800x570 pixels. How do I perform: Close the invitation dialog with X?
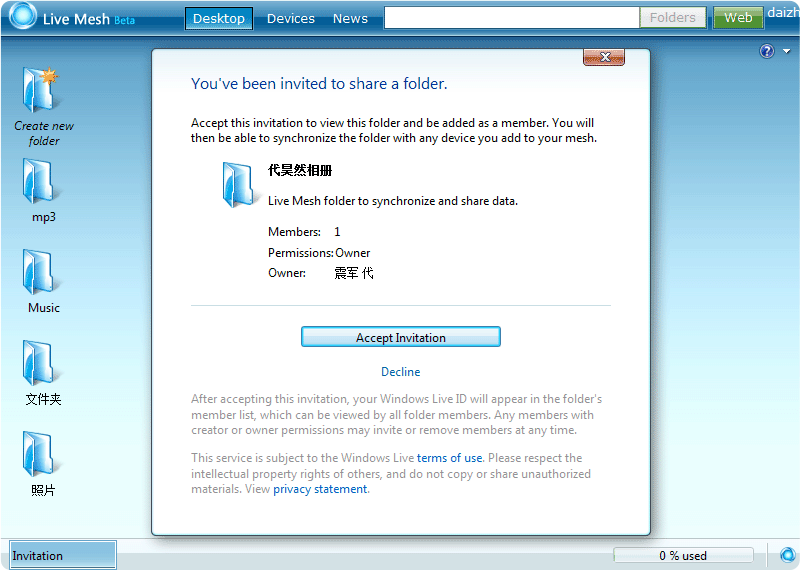click(x=604, y=57)
